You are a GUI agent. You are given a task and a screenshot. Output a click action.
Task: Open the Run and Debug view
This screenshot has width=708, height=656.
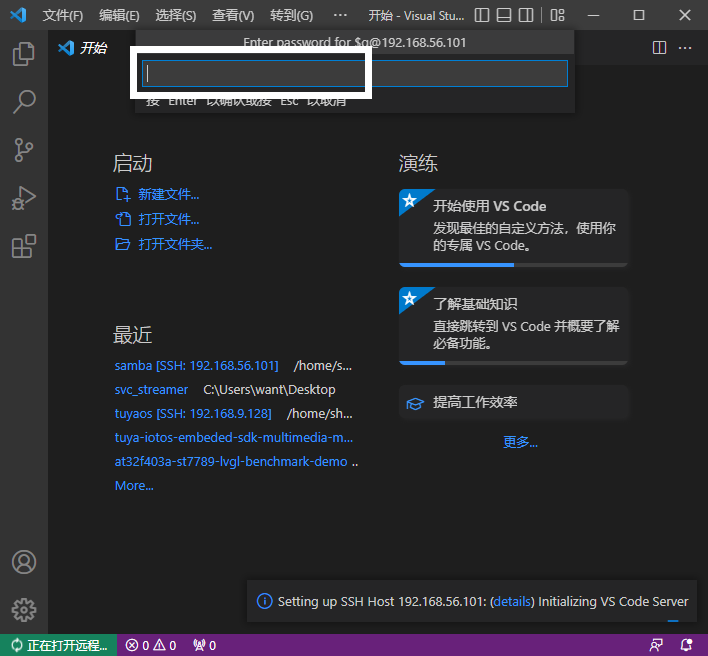tap(23, 198)
